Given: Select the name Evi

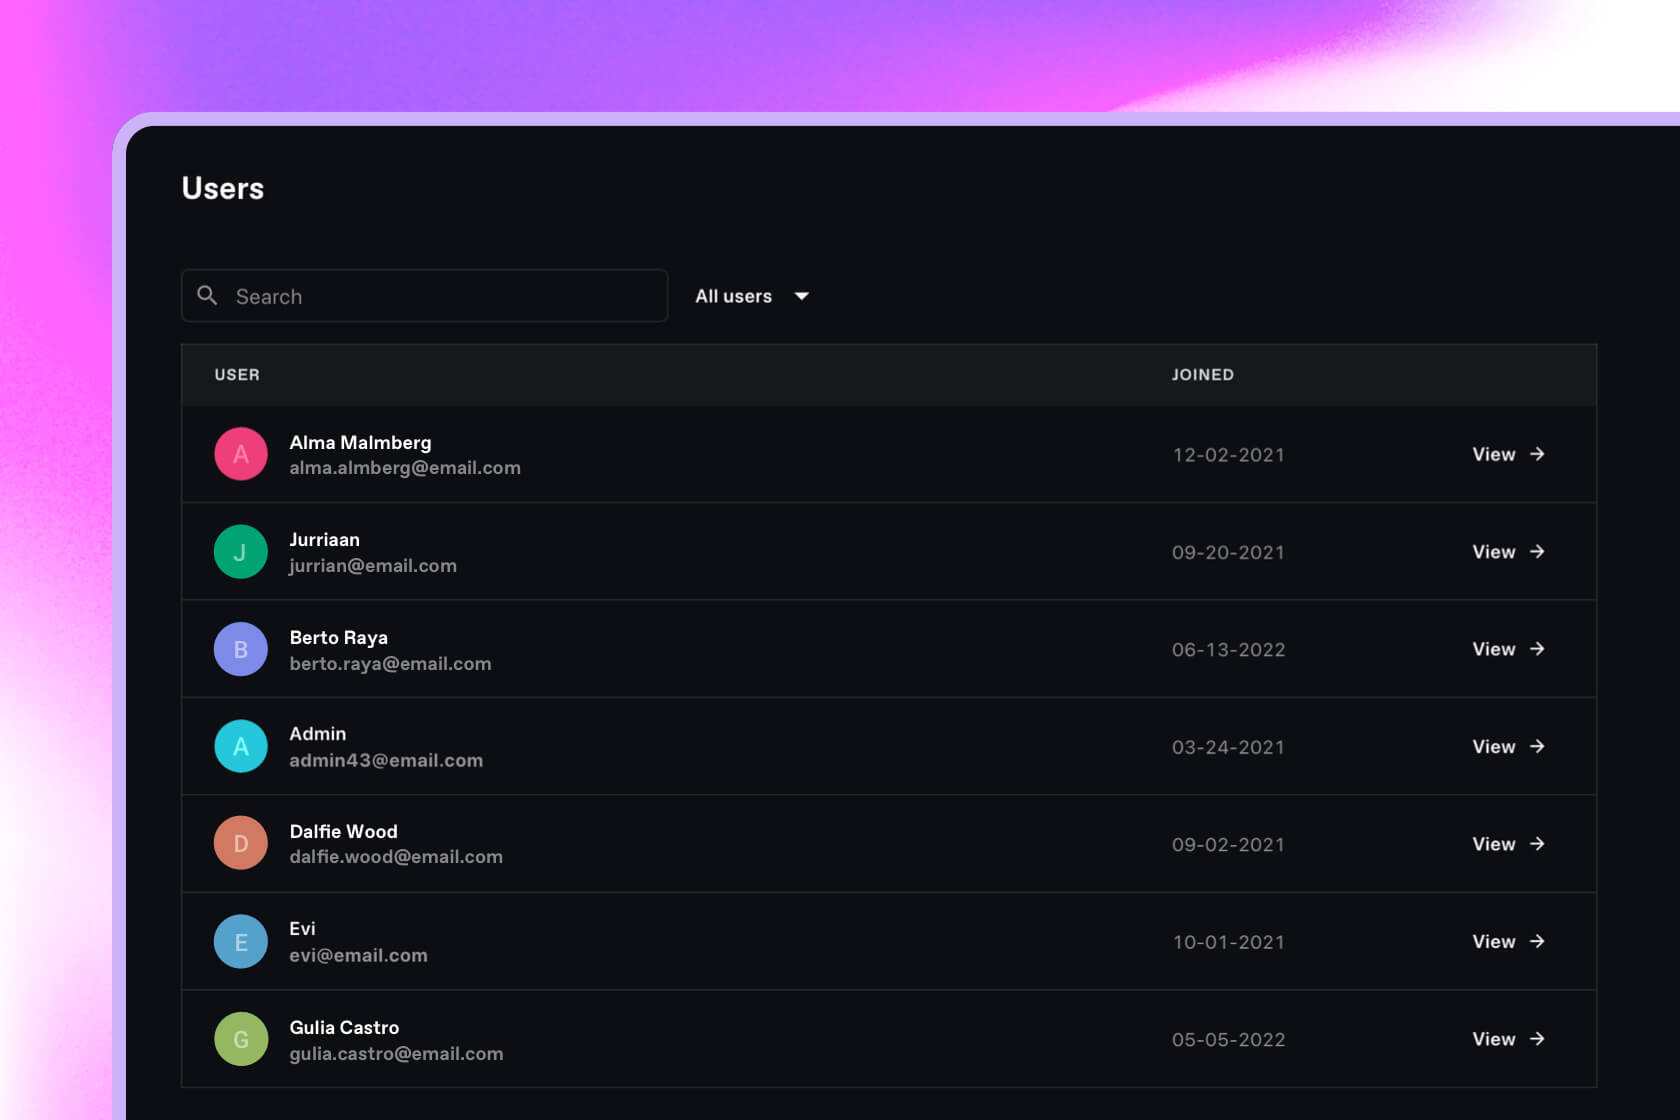Looking at the screenshot, I should tap(302, 929).
